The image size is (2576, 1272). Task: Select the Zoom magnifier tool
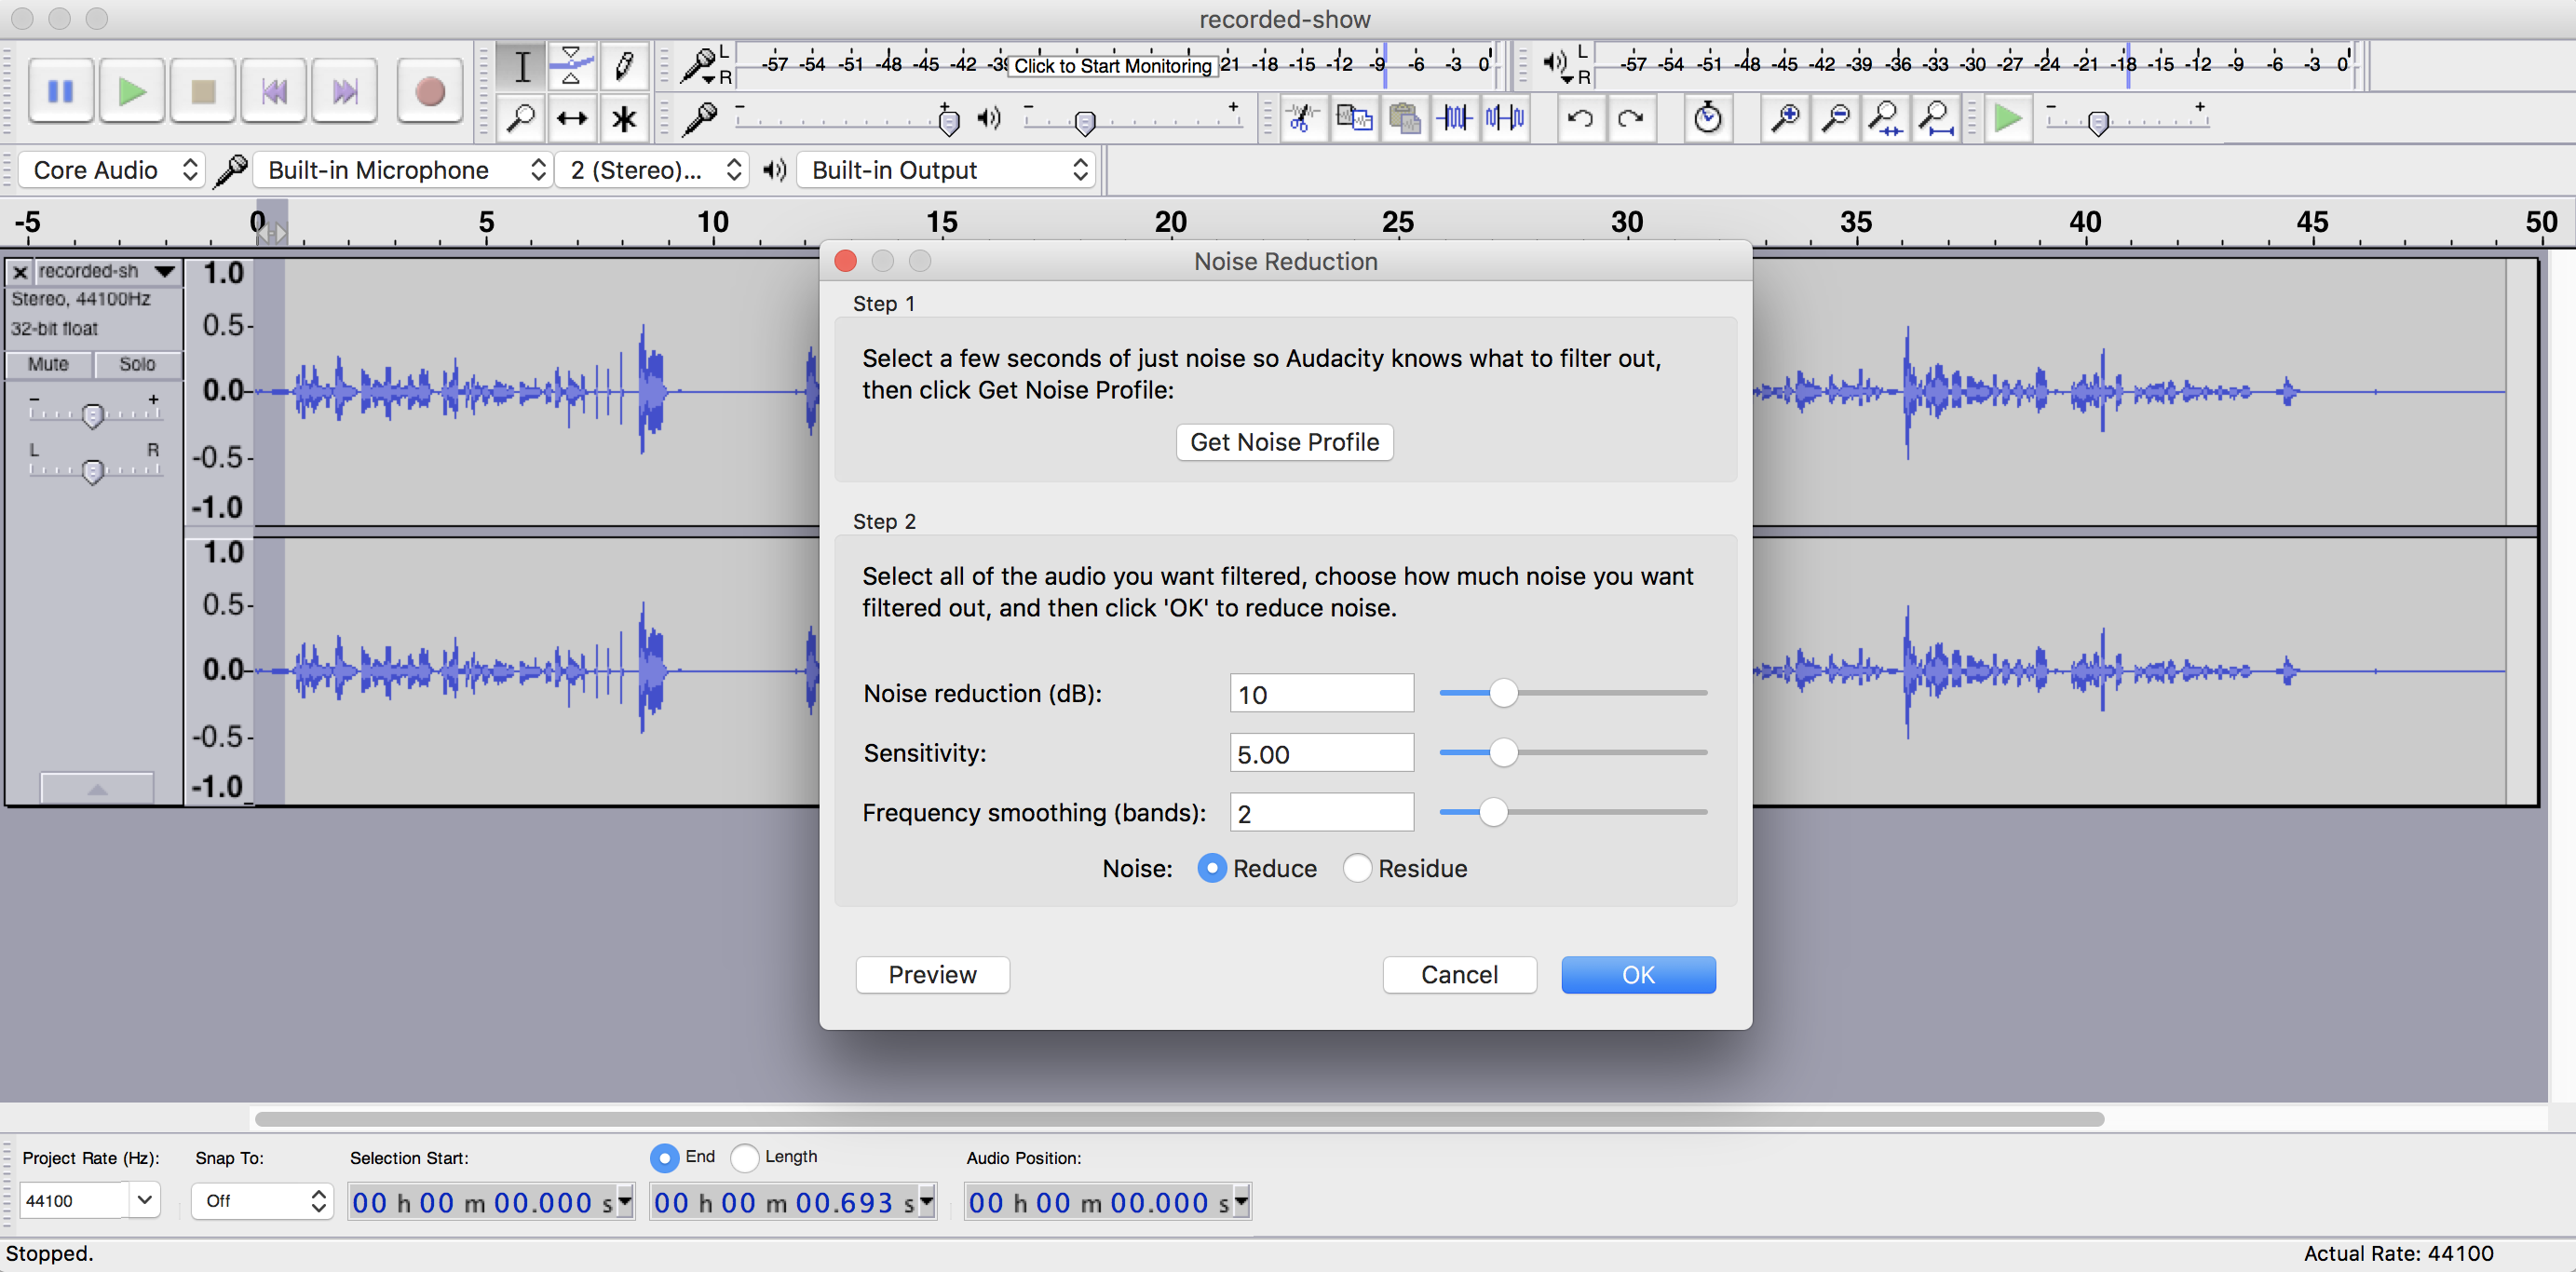(521, 119)
